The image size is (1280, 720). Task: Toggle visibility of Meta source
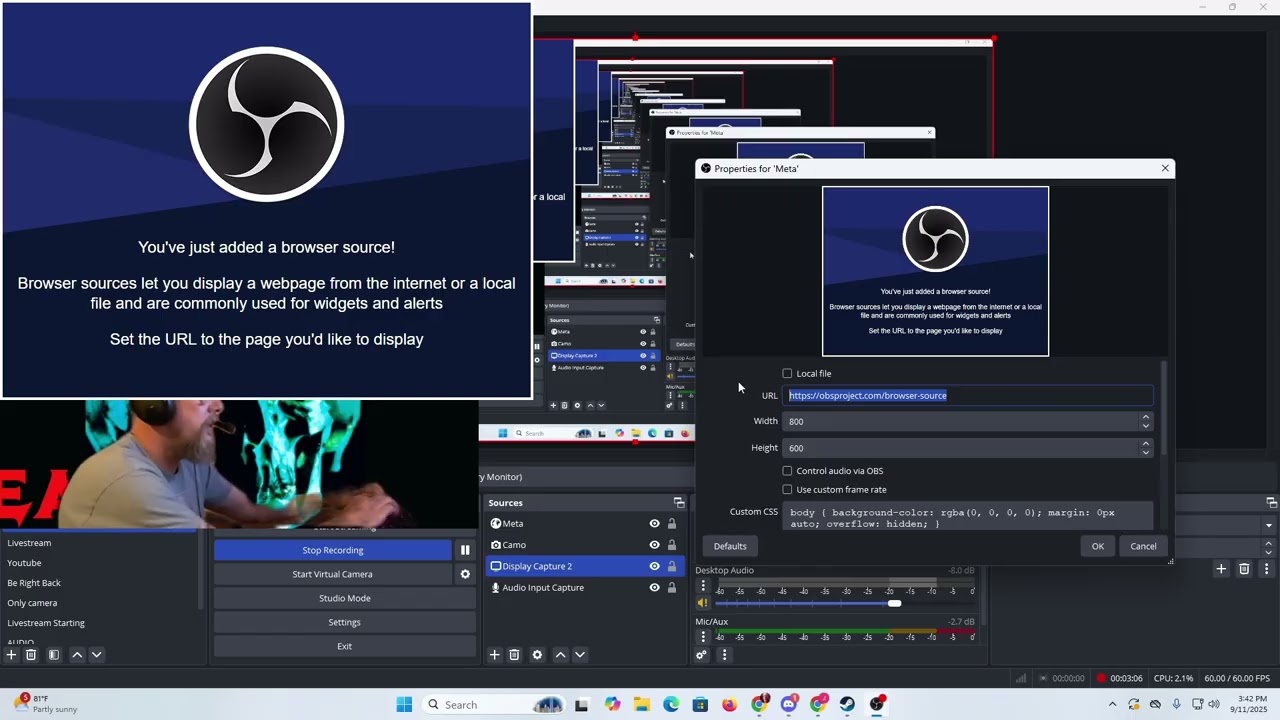(654, 523)
